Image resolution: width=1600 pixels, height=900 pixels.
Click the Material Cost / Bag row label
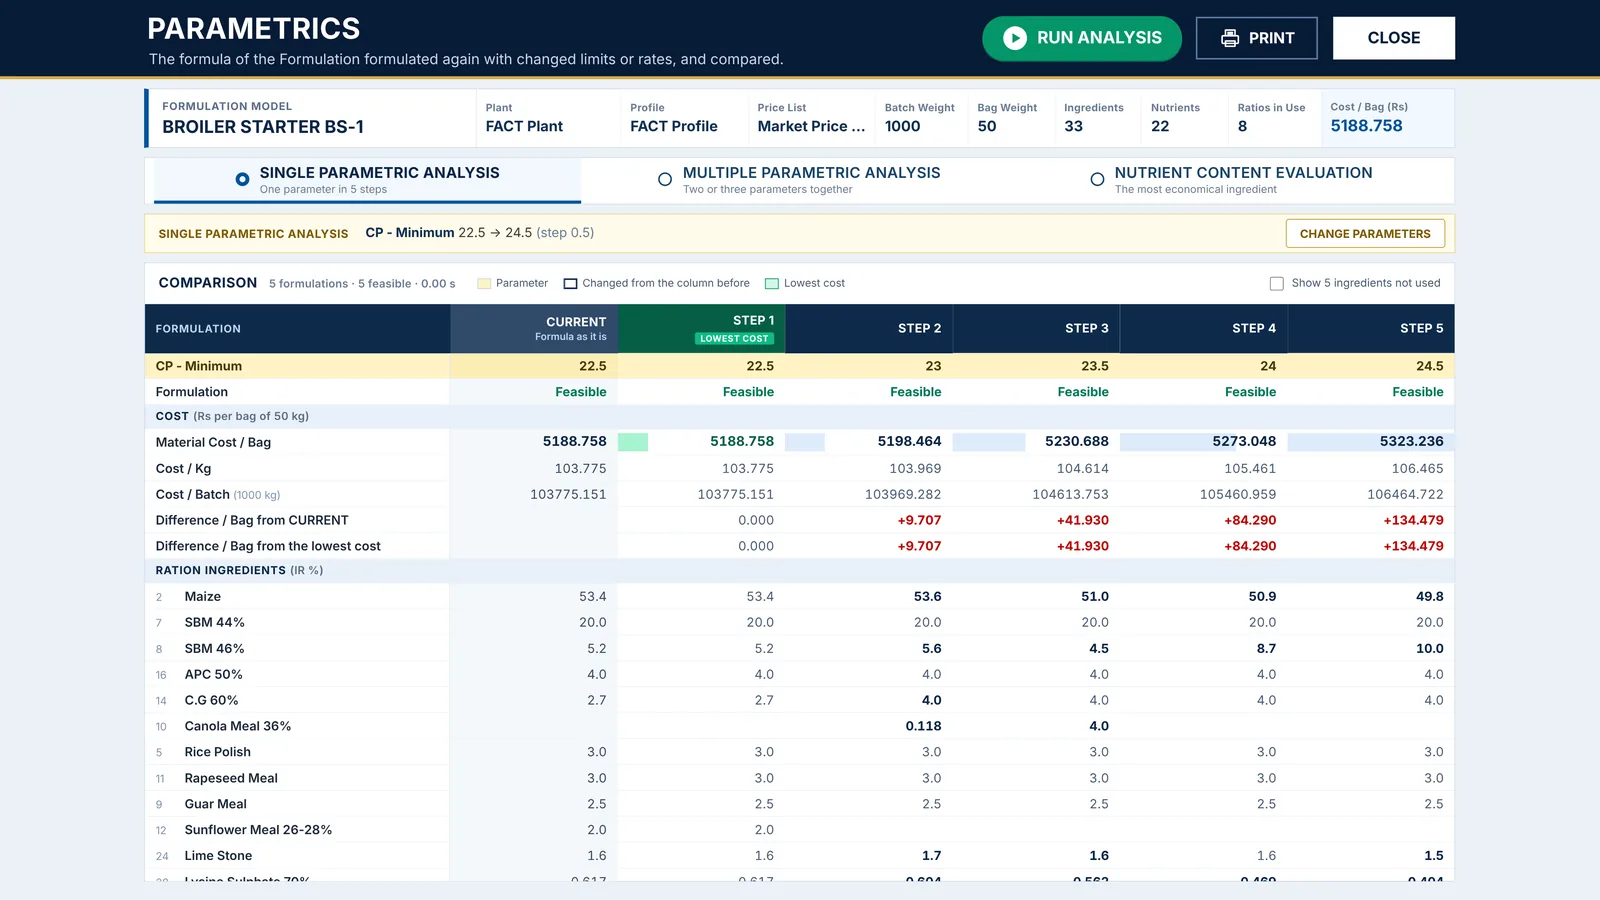coord(213,442)
